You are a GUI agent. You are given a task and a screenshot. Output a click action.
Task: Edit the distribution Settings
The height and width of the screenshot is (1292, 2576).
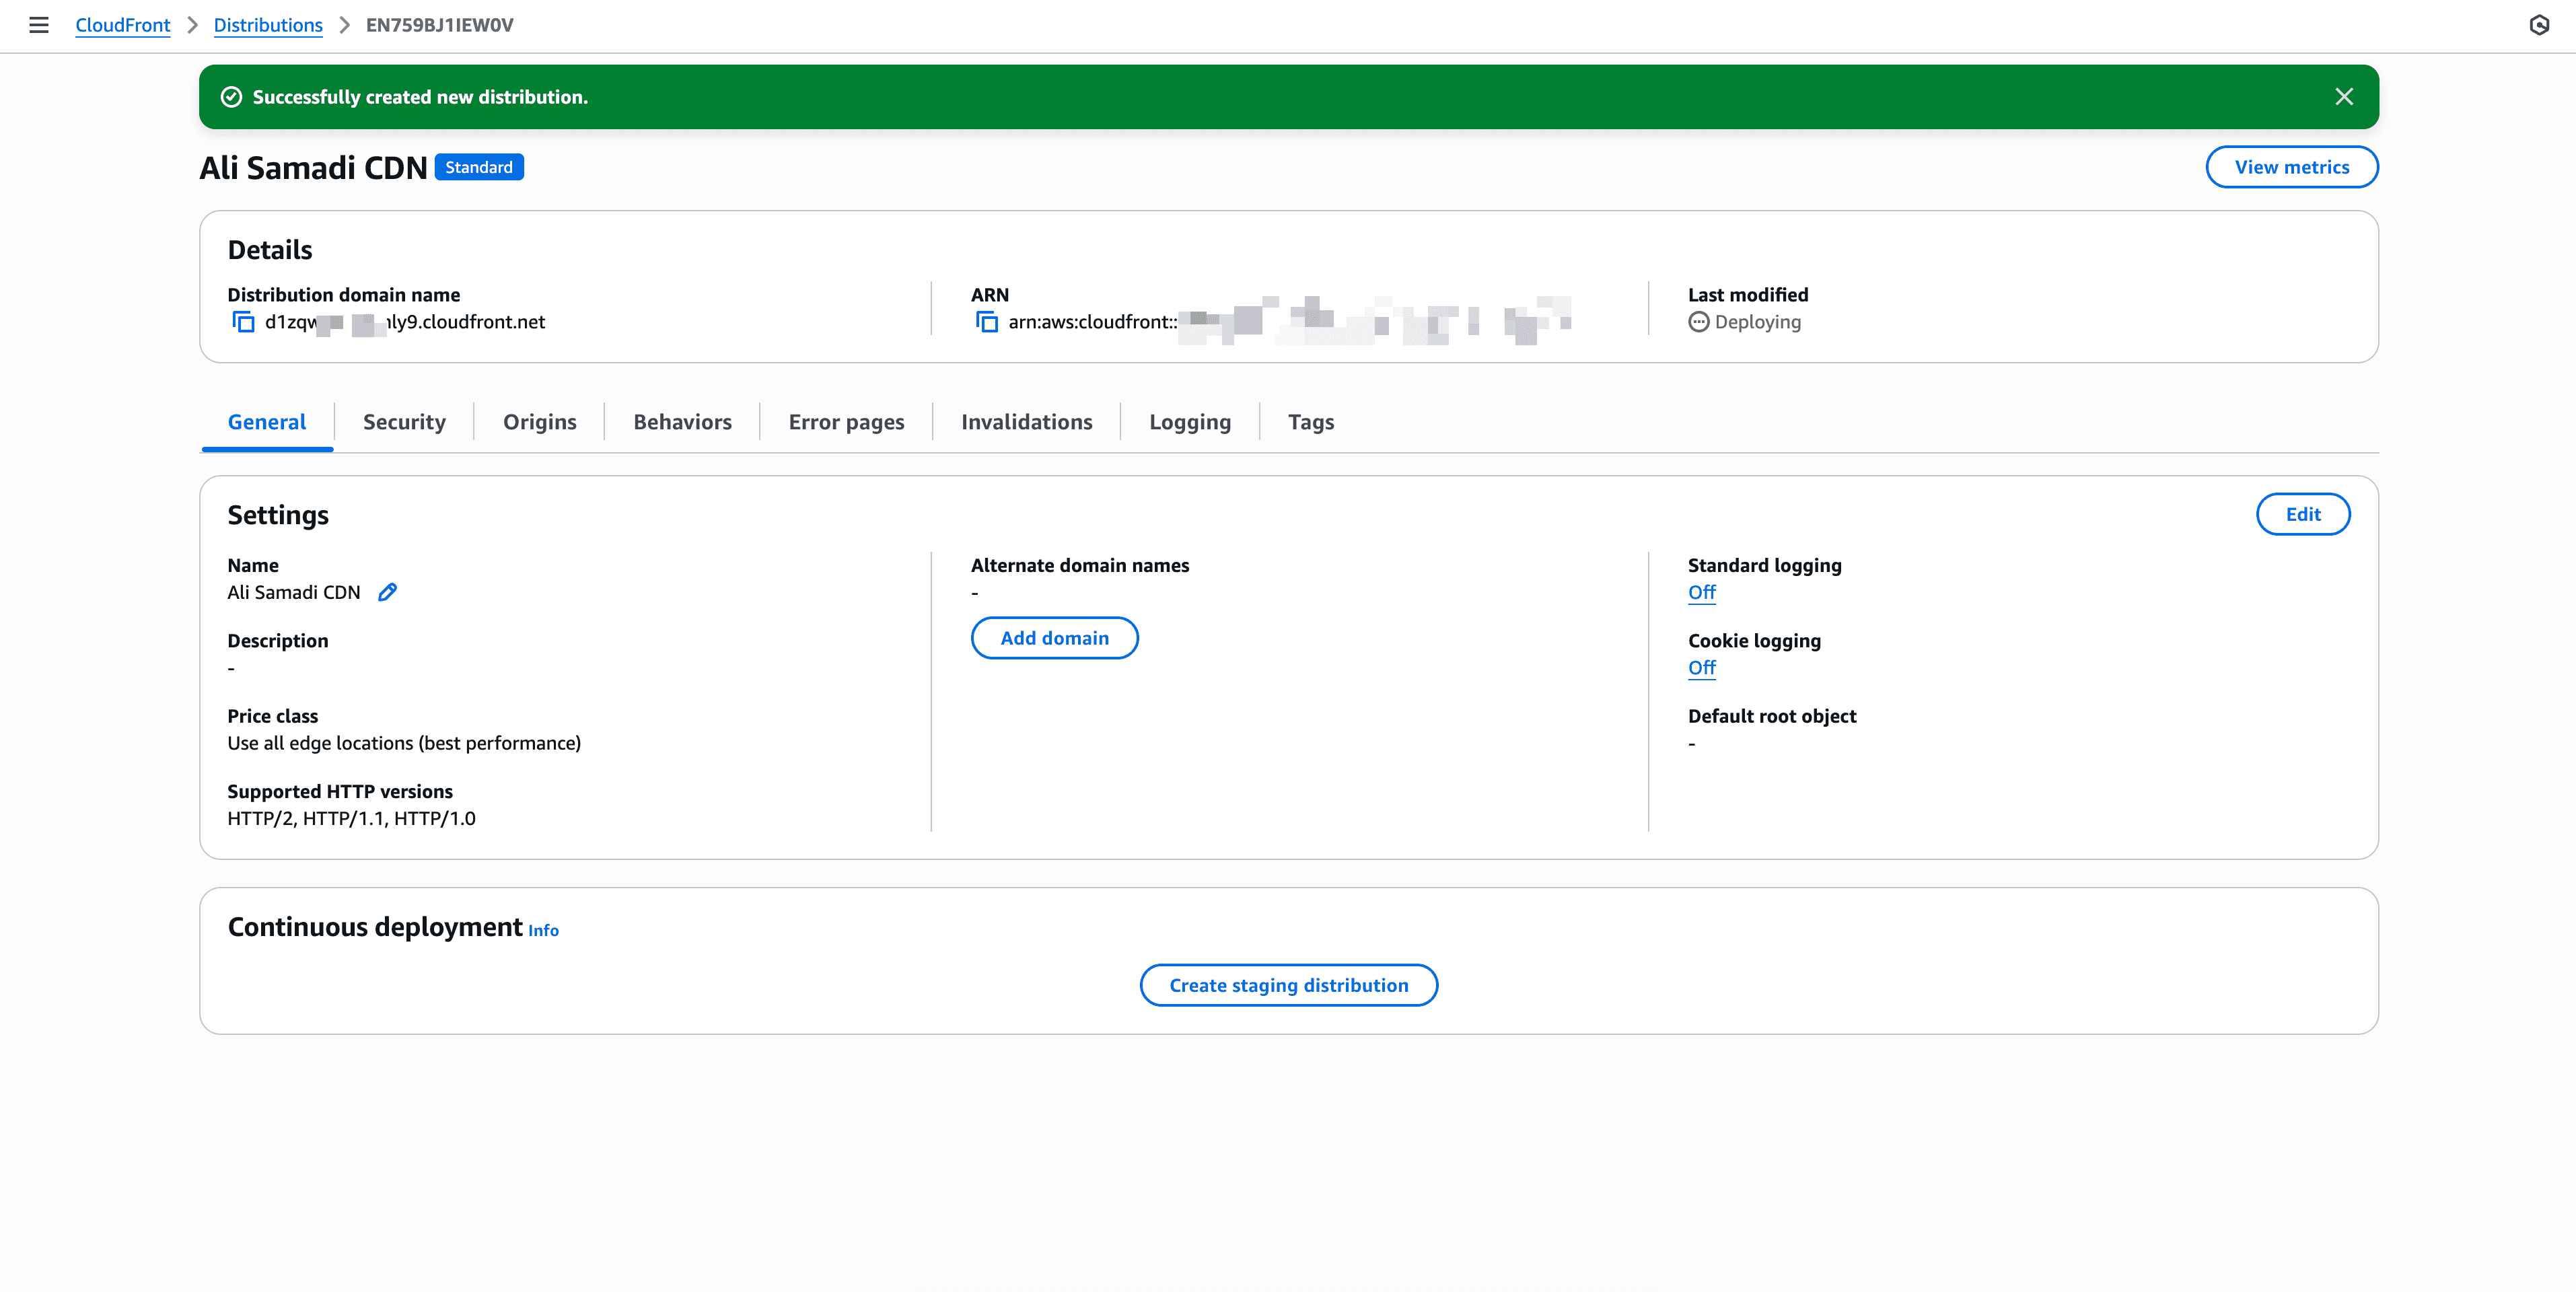tap(2303, 513)
